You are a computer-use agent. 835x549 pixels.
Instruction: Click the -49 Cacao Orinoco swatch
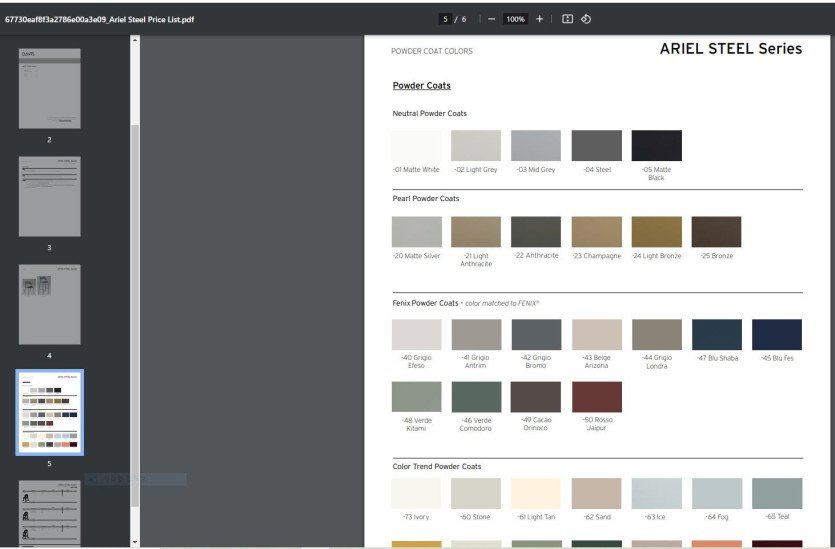point(536,397)
